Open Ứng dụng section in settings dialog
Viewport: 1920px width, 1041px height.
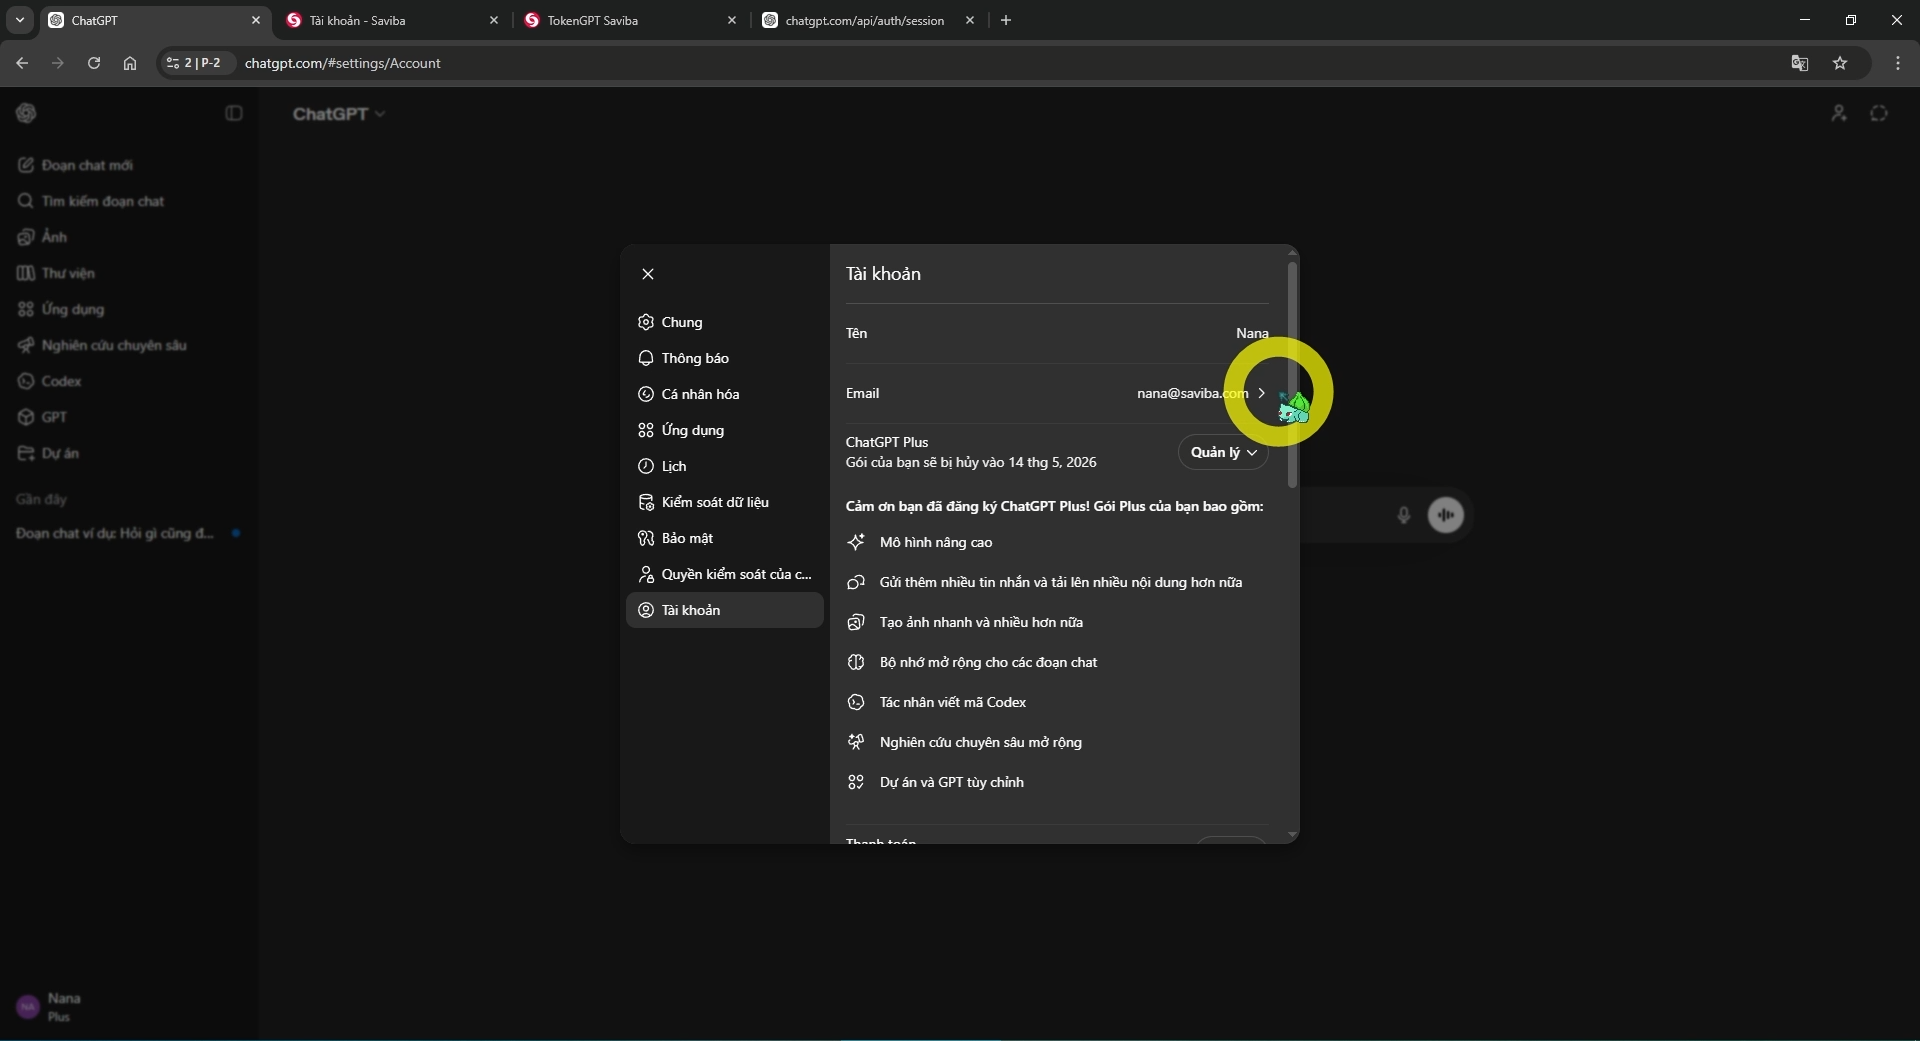pyautogui.click(x=725, y=430)
